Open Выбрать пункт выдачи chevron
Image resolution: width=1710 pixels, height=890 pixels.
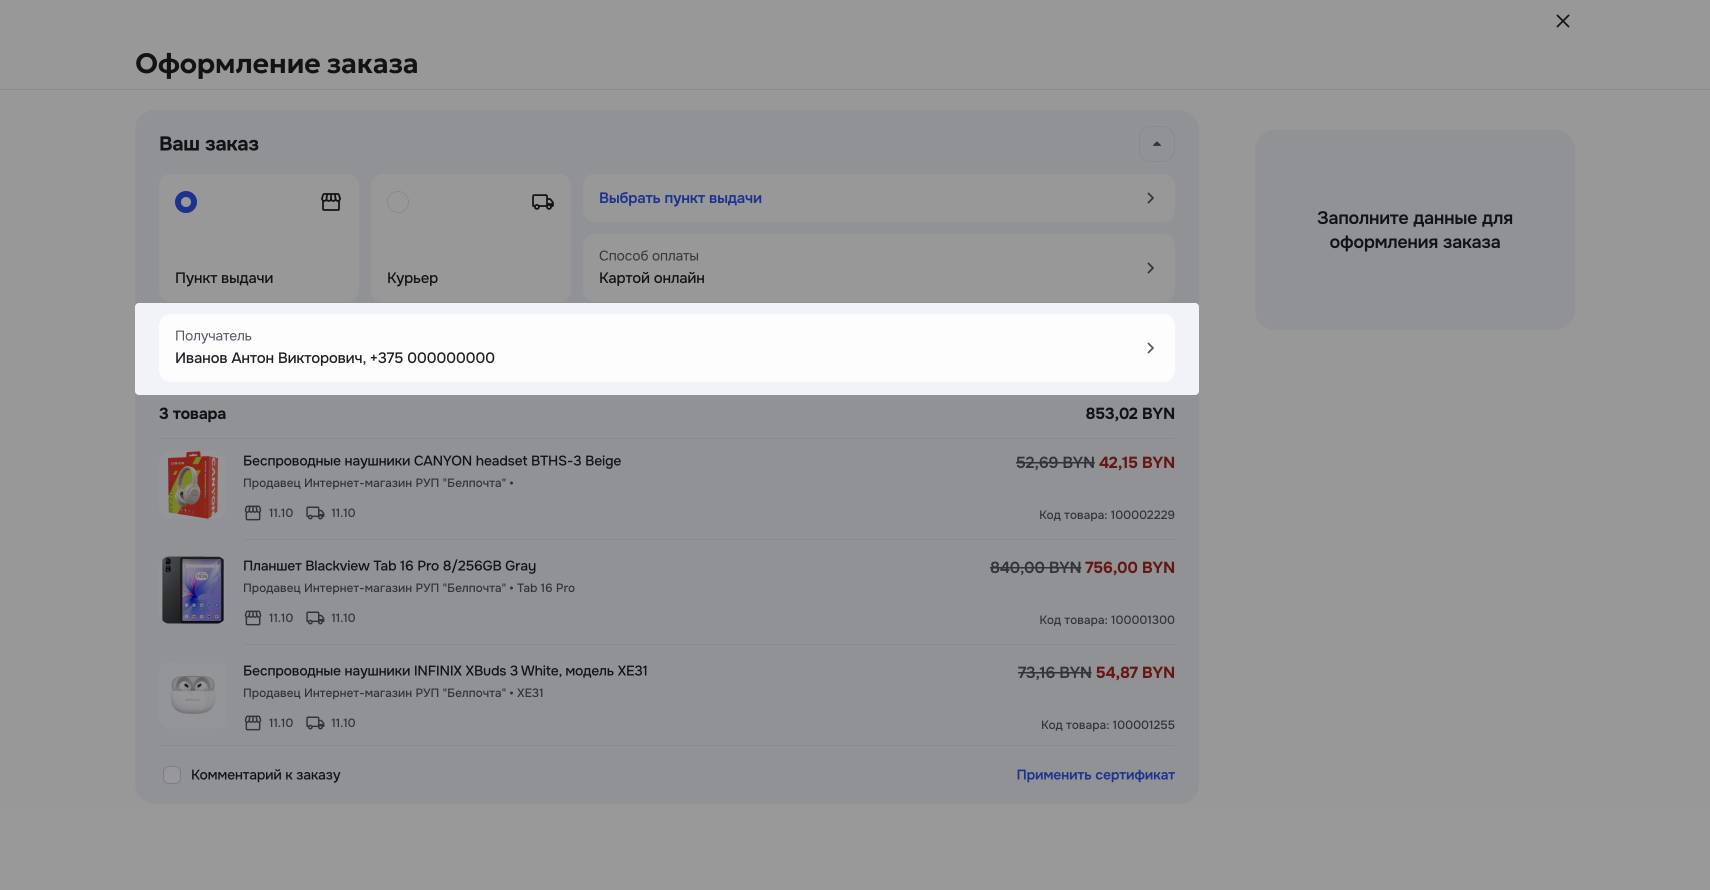click(x=1150, y=198)
